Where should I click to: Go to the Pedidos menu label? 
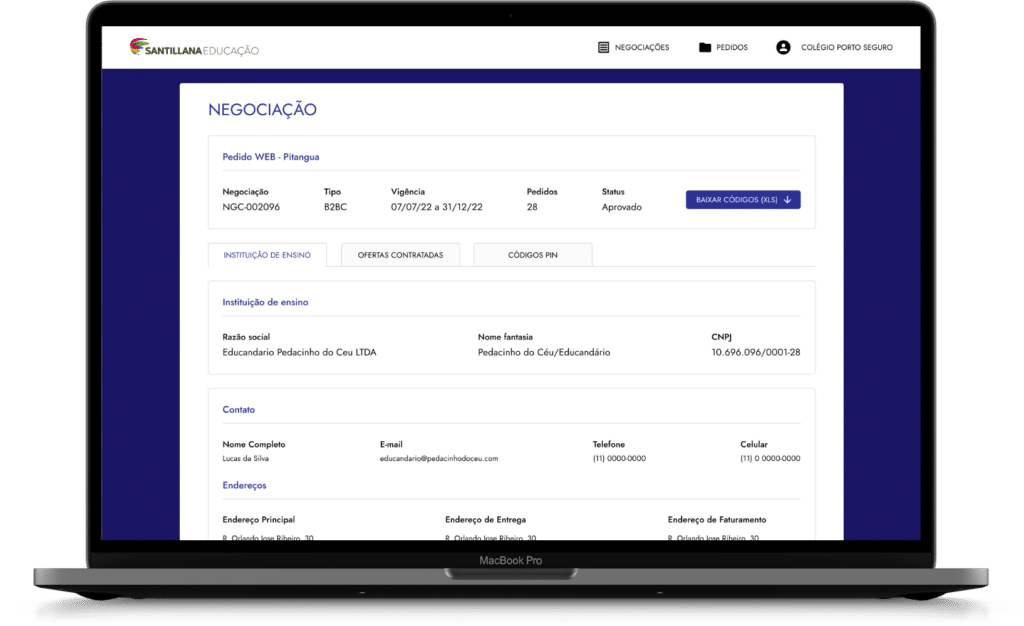coord(731,47)
